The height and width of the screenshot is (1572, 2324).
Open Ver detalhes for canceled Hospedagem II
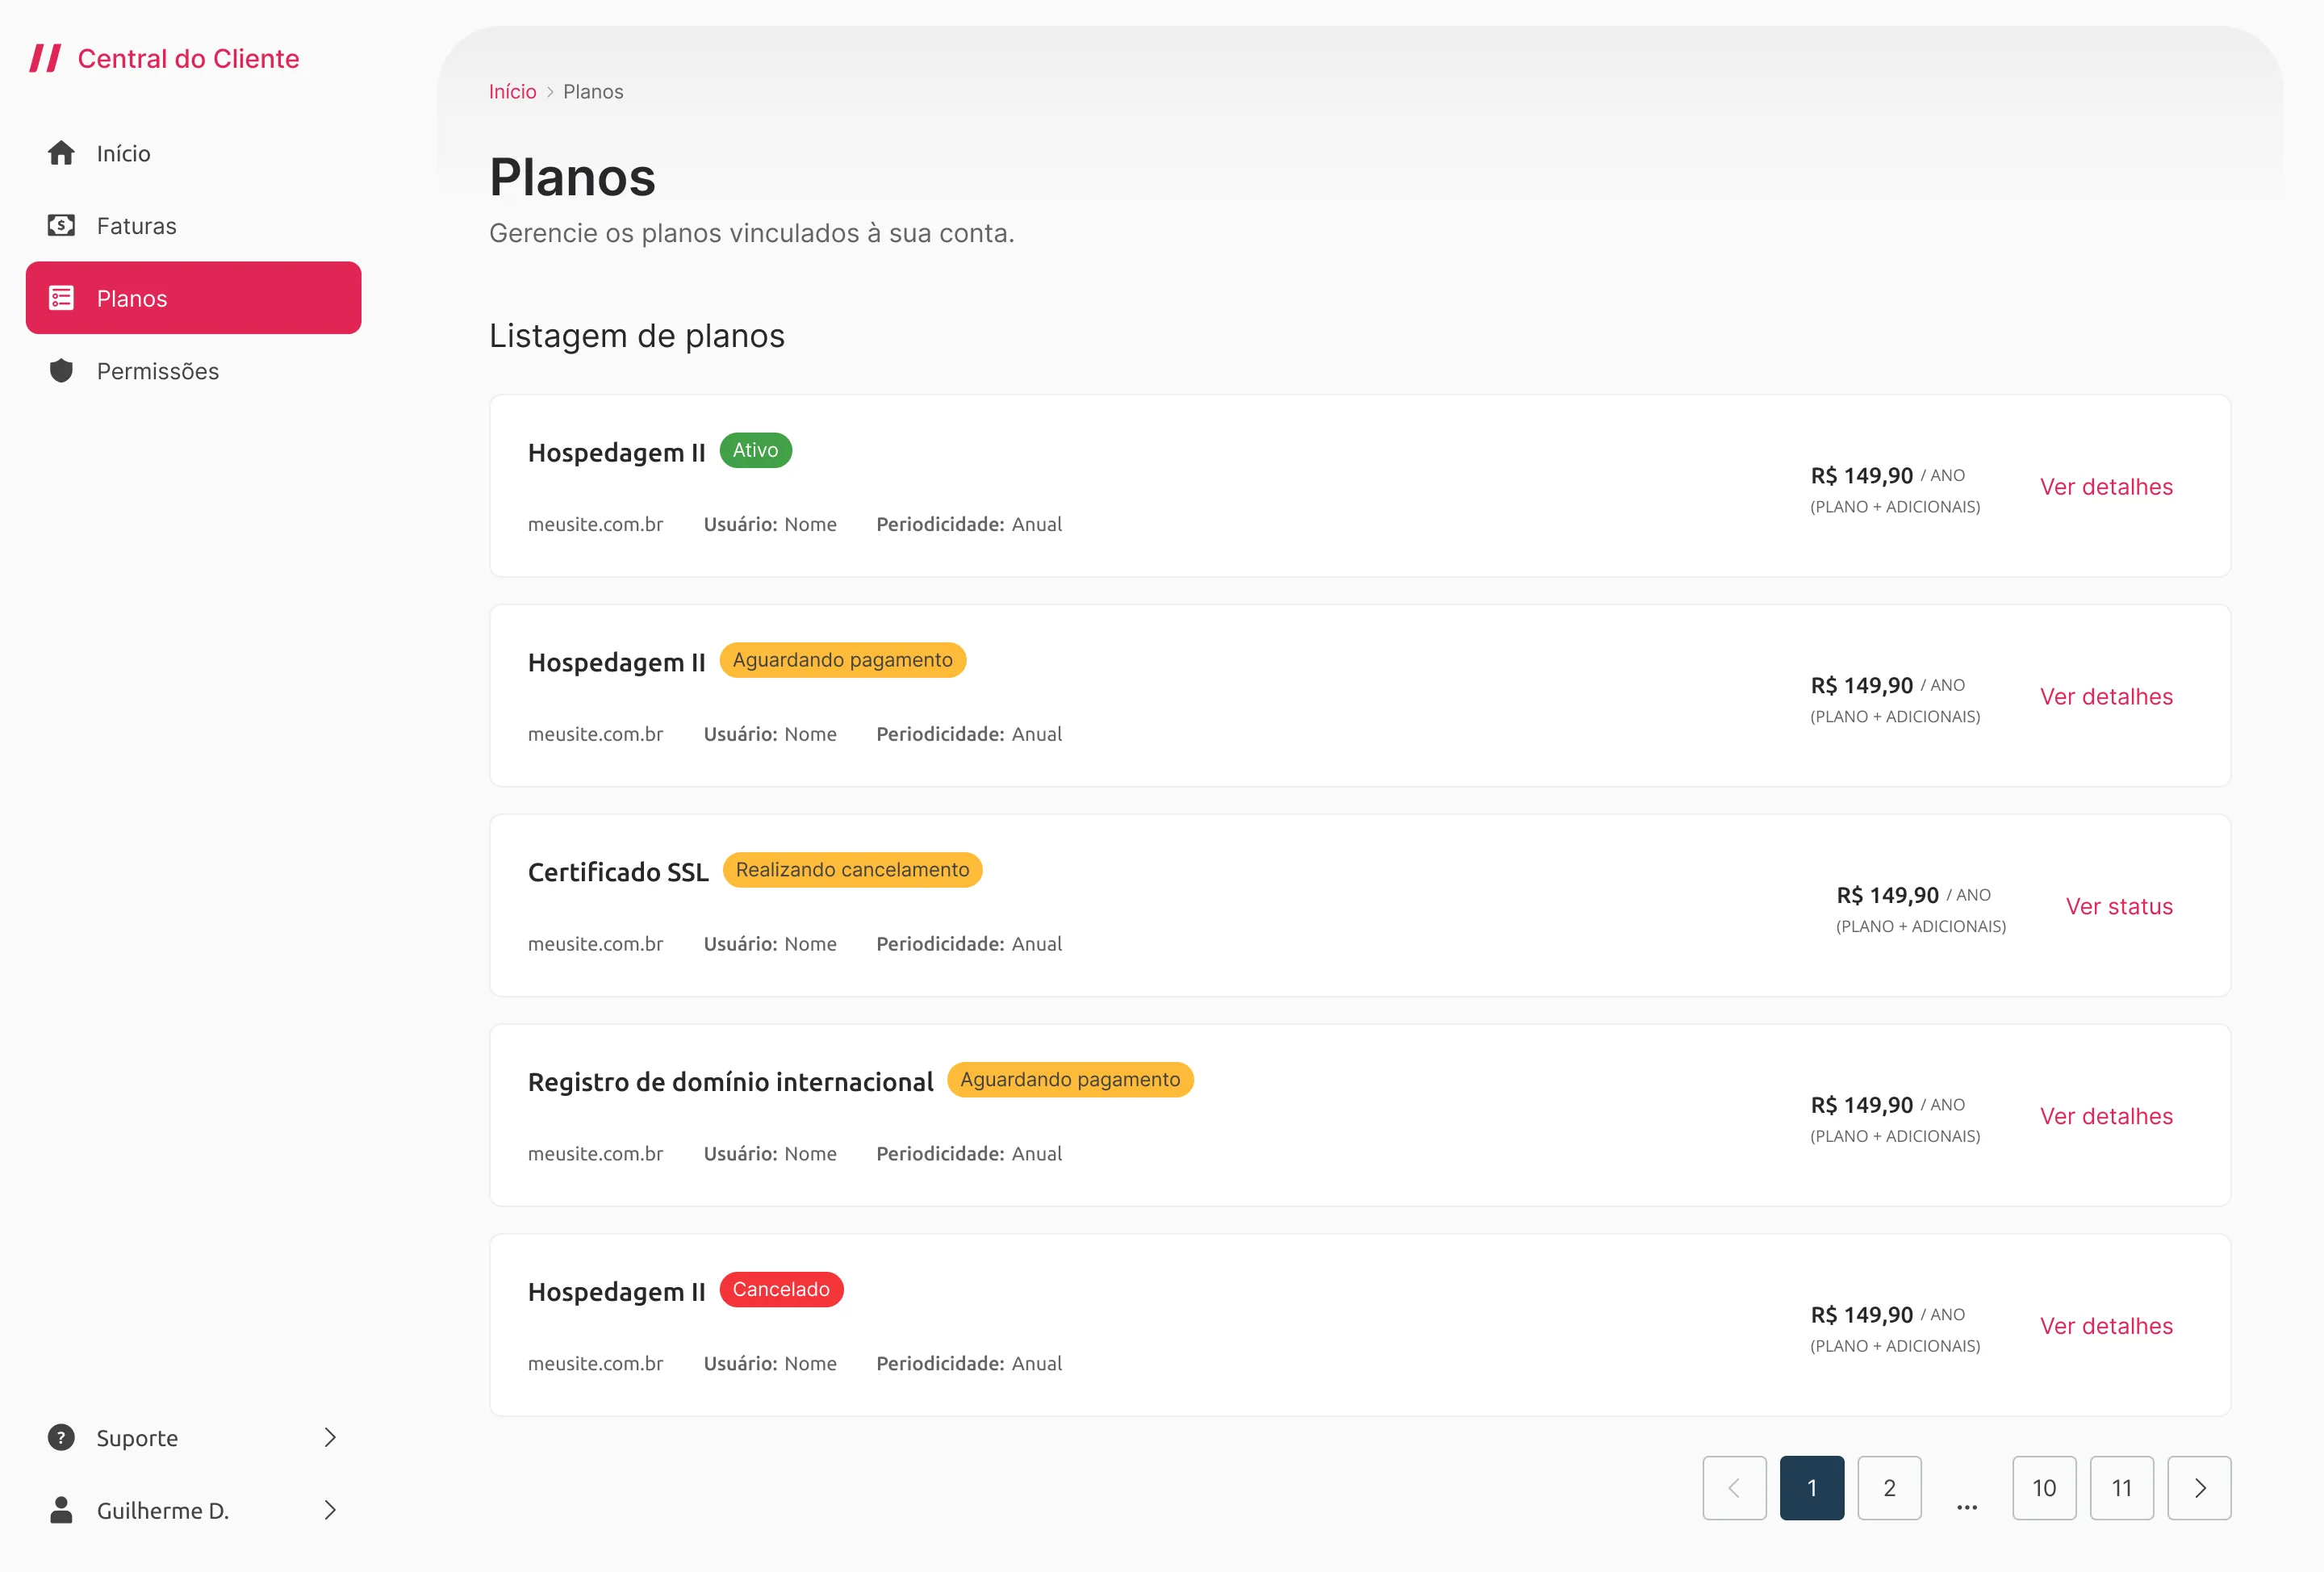2106,1326
